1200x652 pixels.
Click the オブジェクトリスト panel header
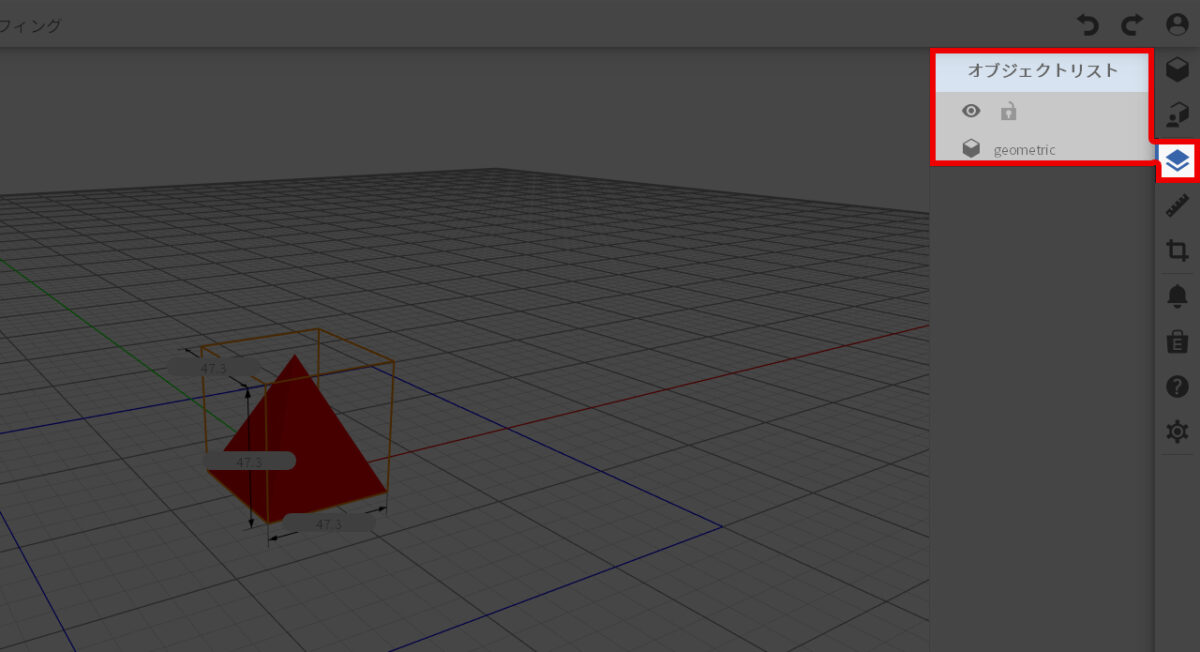click(x=1041, y=71)
